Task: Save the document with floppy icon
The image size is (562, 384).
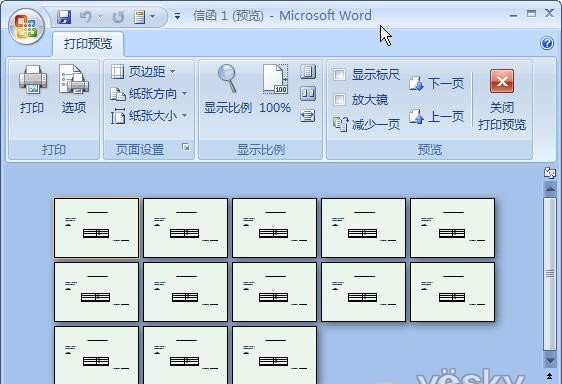Action: click(x=64, y=16)
